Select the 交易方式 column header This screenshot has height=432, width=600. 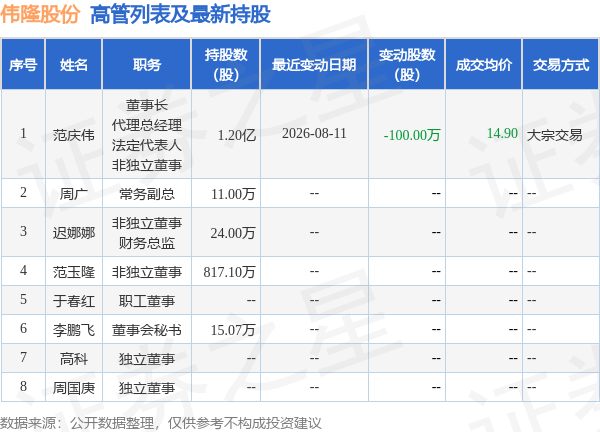(x=561, y=64)
